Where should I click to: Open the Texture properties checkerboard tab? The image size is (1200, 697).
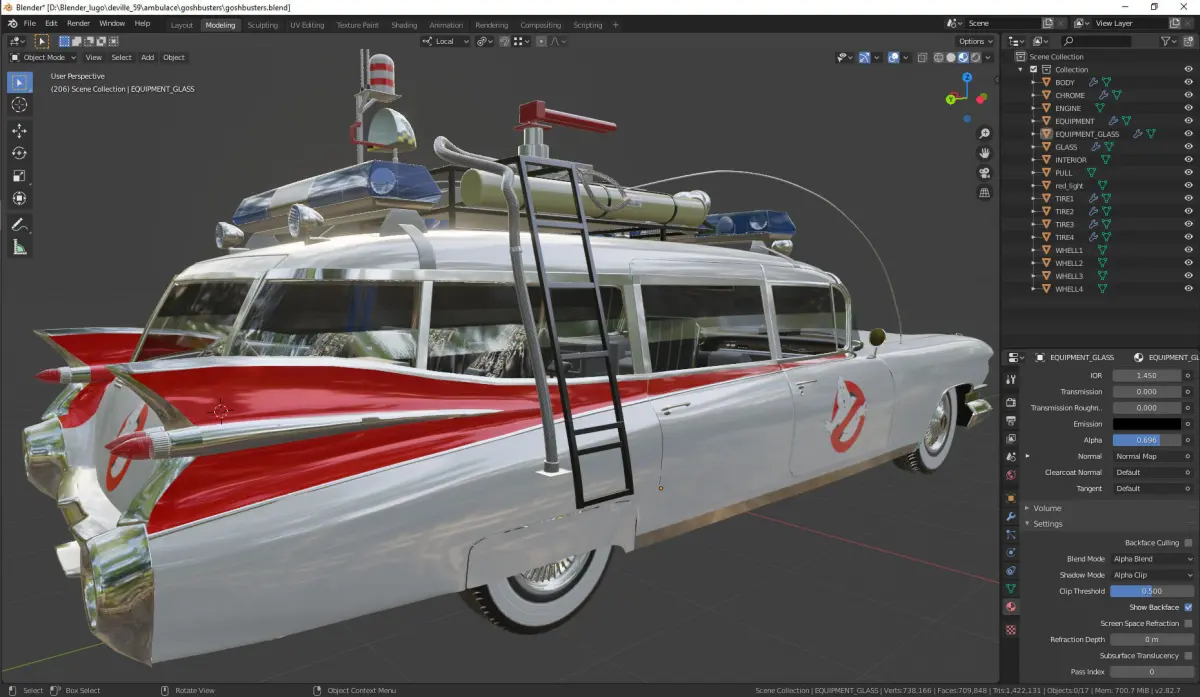coord(1011,630)
